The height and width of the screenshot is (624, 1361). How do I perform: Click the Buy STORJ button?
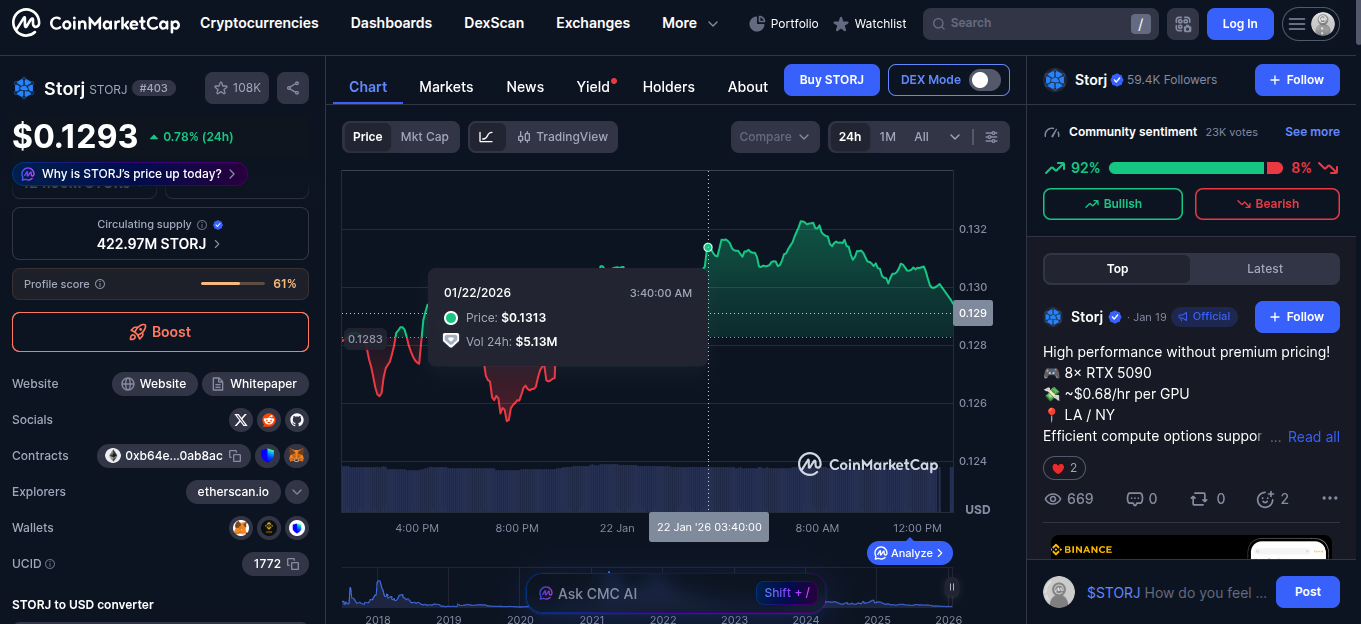(831, 80)
